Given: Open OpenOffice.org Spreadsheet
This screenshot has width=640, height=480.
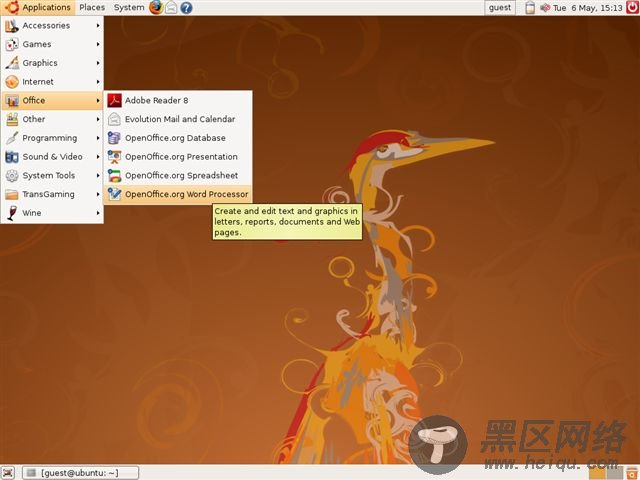Looking at the screenshot, I should 178,176.
